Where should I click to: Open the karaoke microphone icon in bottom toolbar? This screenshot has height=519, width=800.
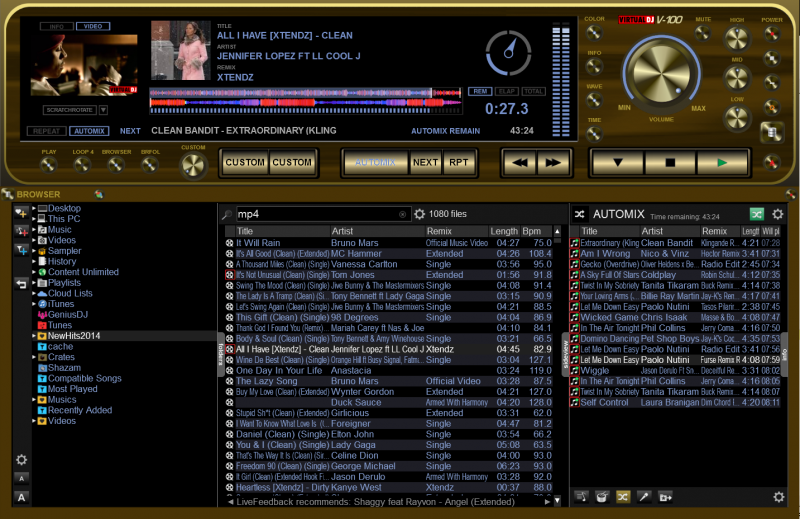pyautogui.click(x=644, y=497)
